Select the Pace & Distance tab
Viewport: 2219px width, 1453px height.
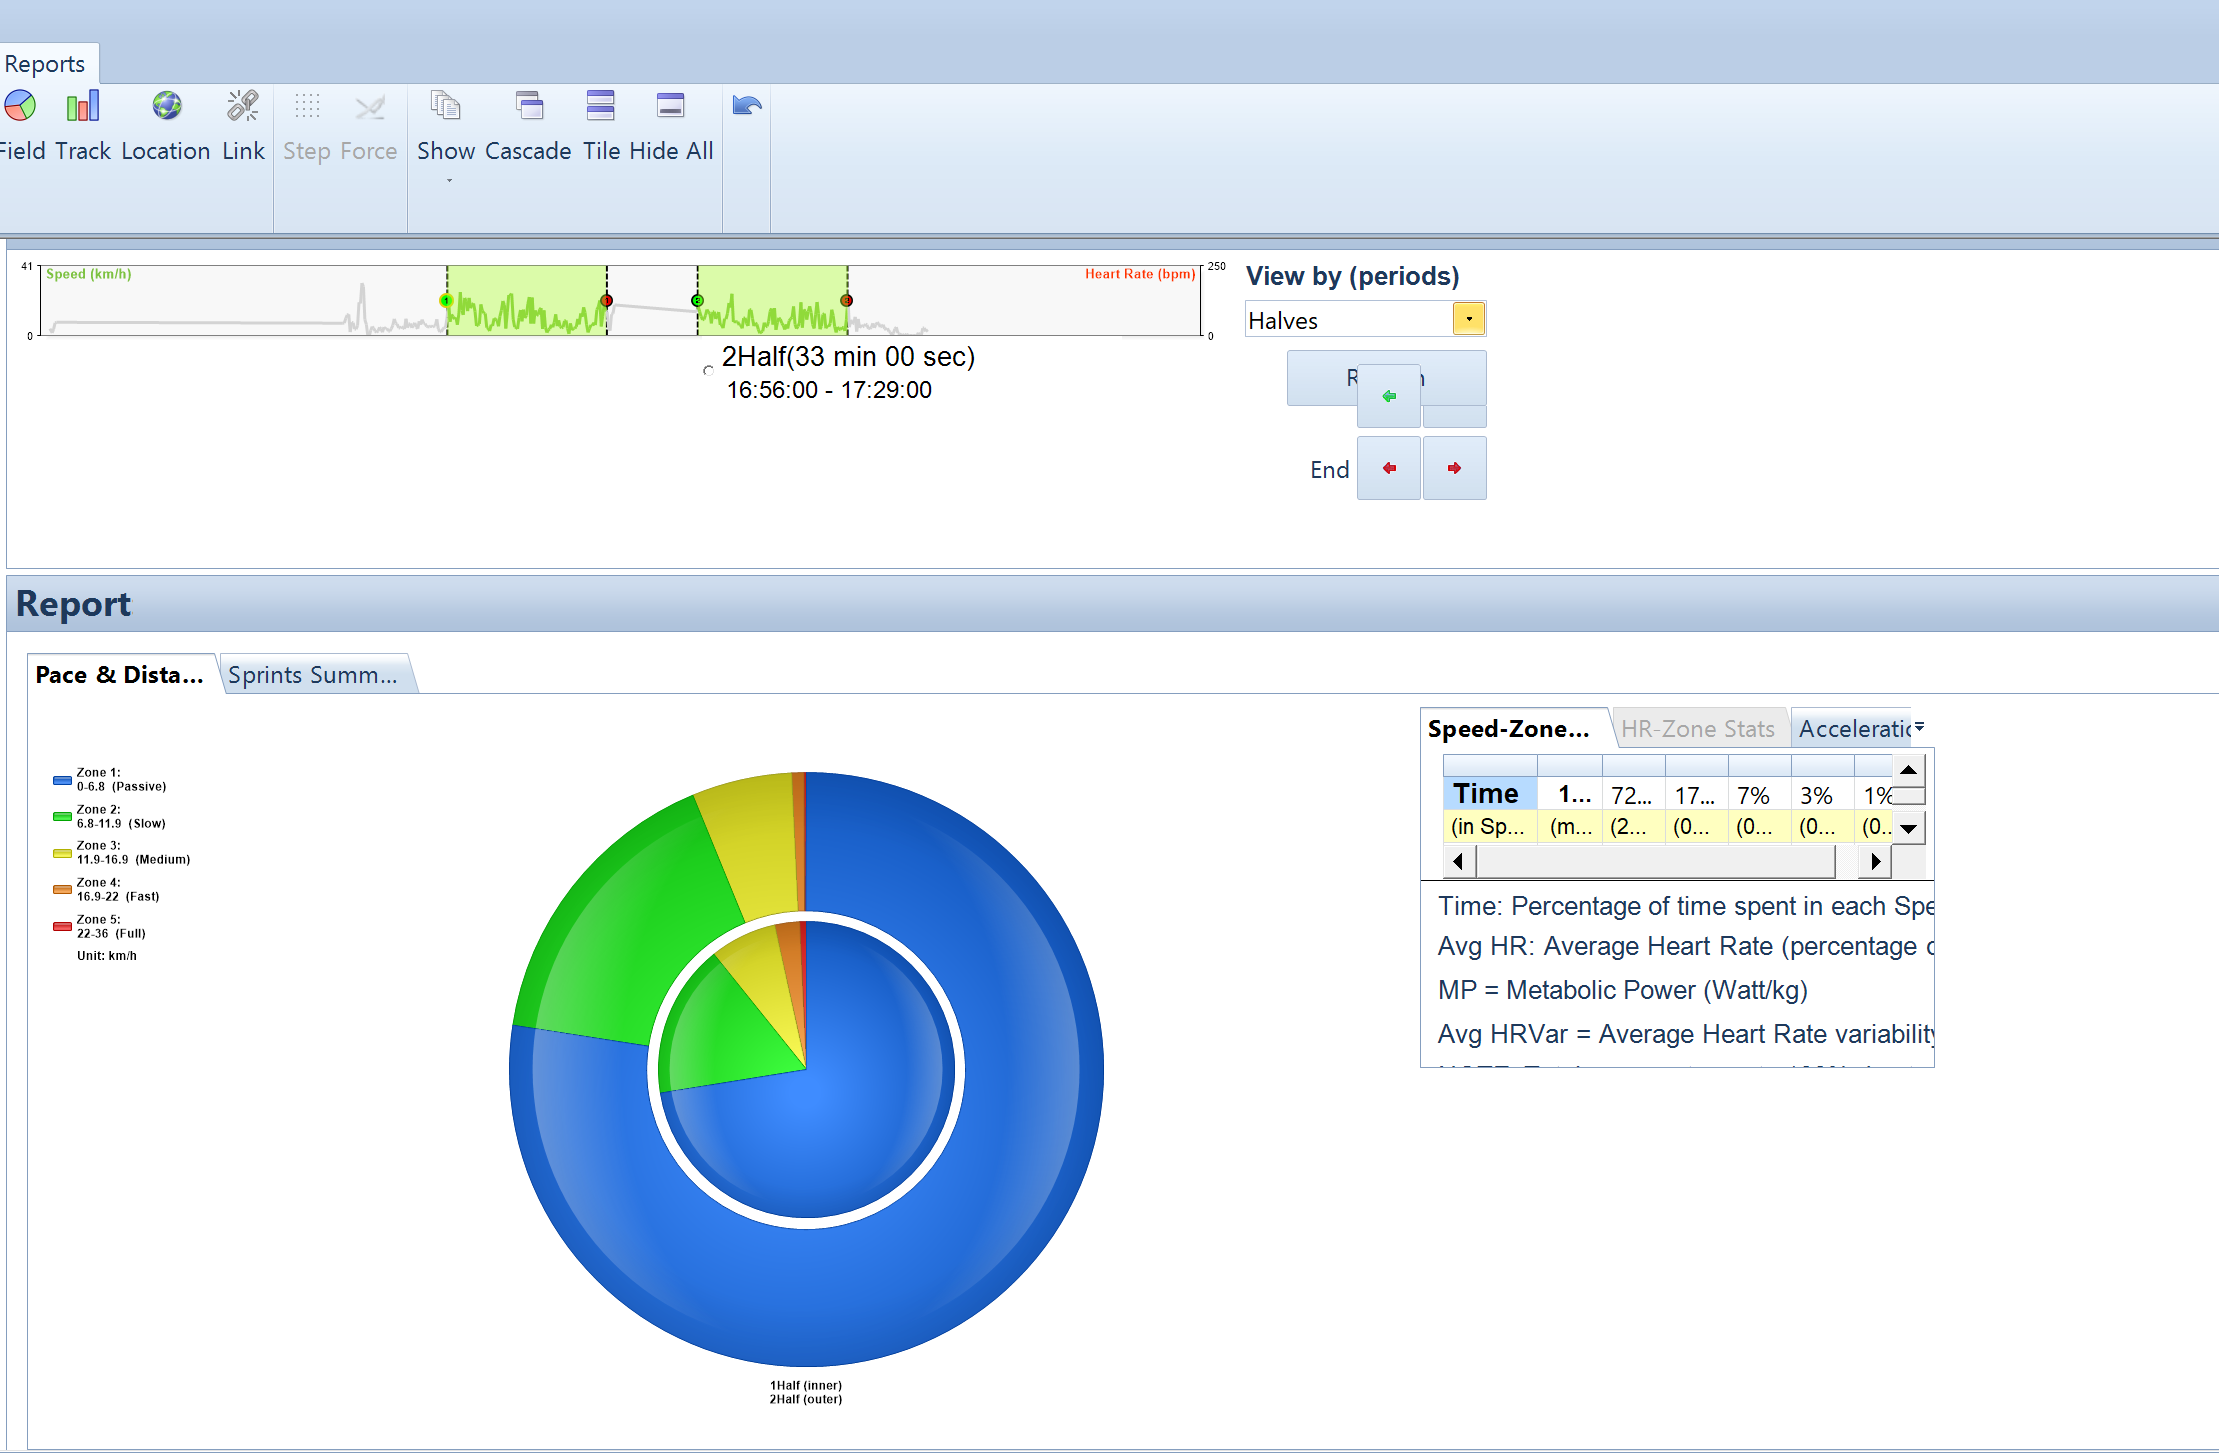click(115, 675)
